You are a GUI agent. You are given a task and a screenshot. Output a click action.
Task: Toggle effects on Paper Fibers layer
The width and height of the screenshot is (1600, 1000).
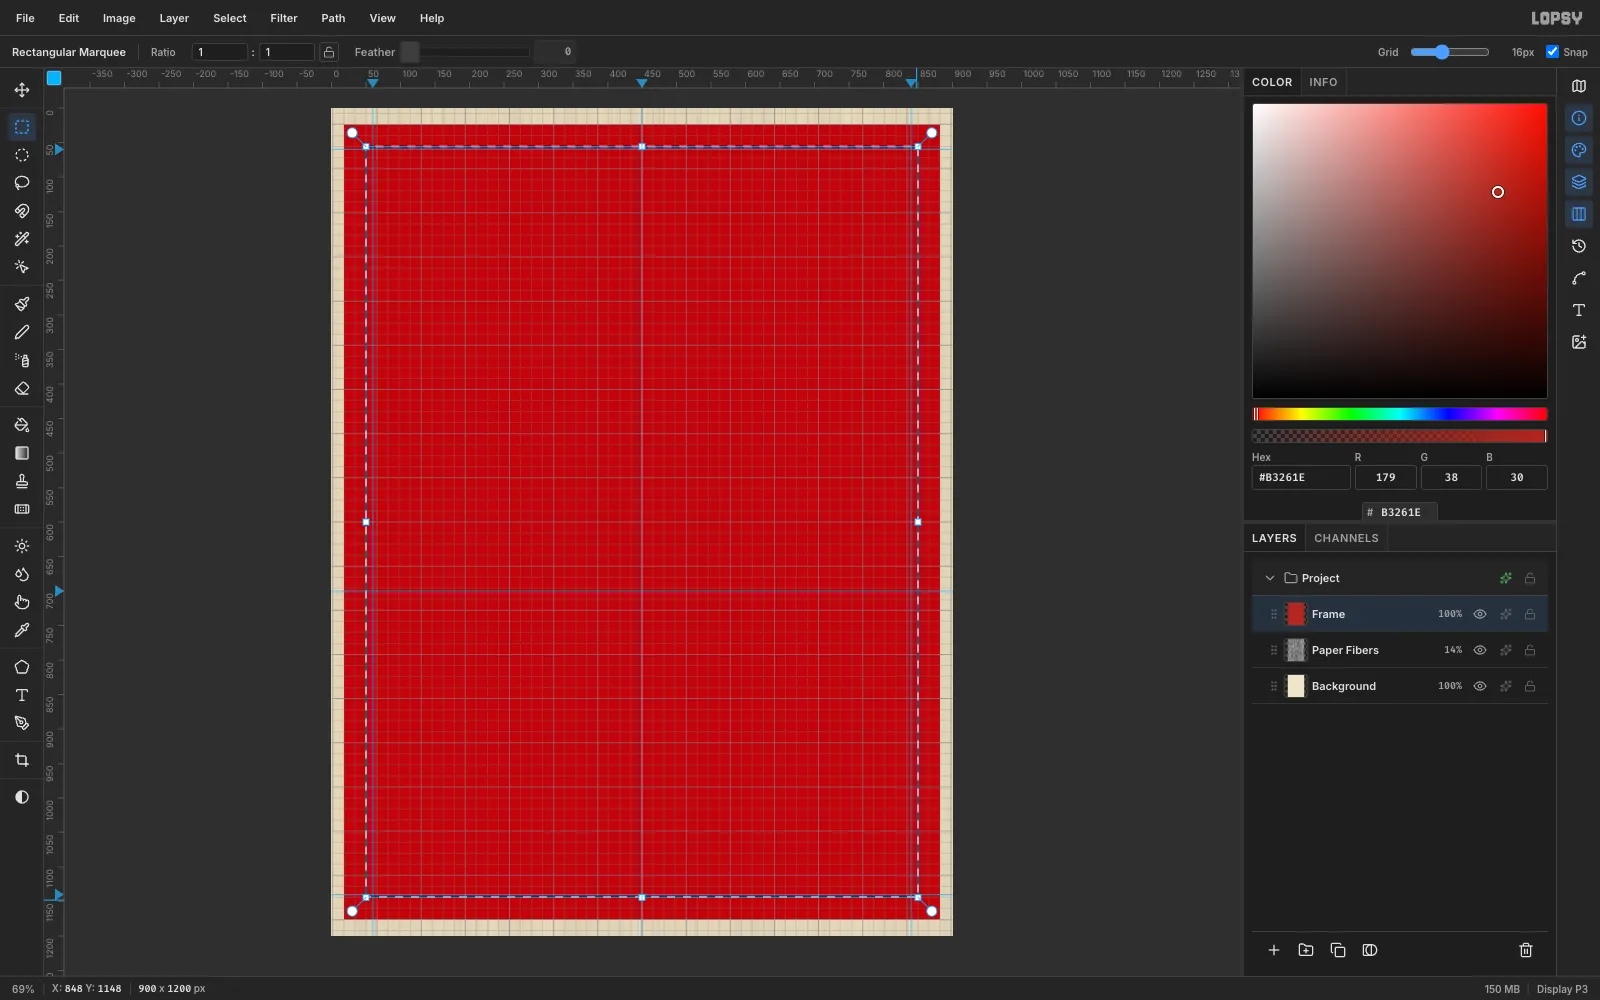tap(1505, 650)
